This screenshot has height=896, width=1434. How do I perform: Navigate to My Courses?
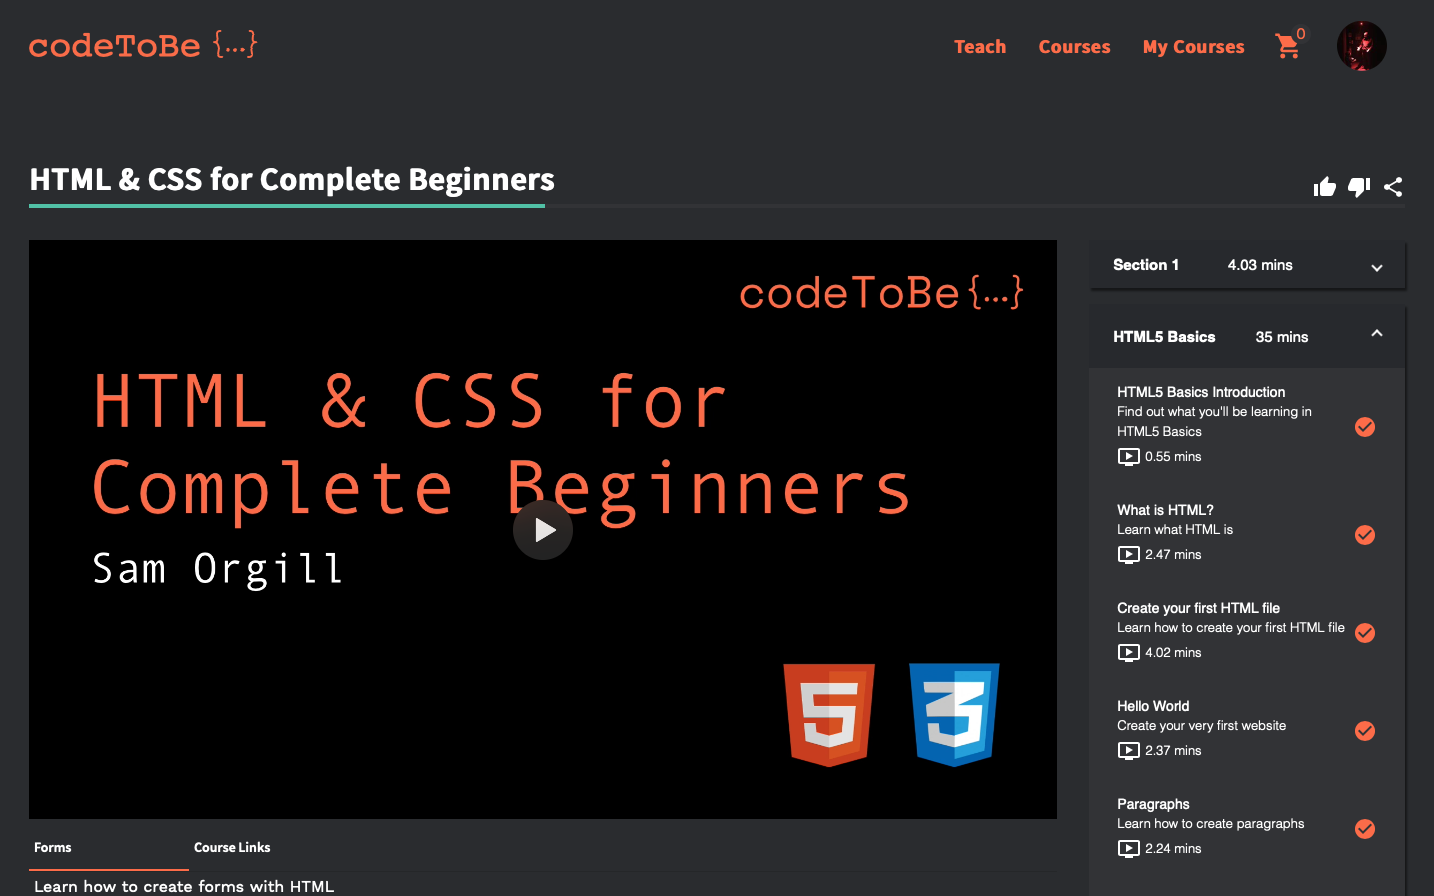point(1193,46)
